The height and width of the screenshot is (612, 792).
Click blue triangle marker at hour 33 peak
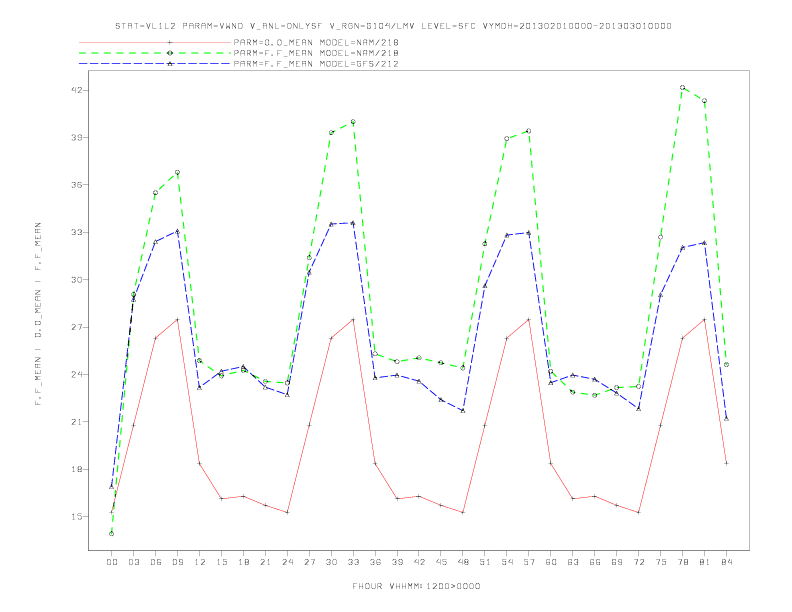(x=353, y=223)
